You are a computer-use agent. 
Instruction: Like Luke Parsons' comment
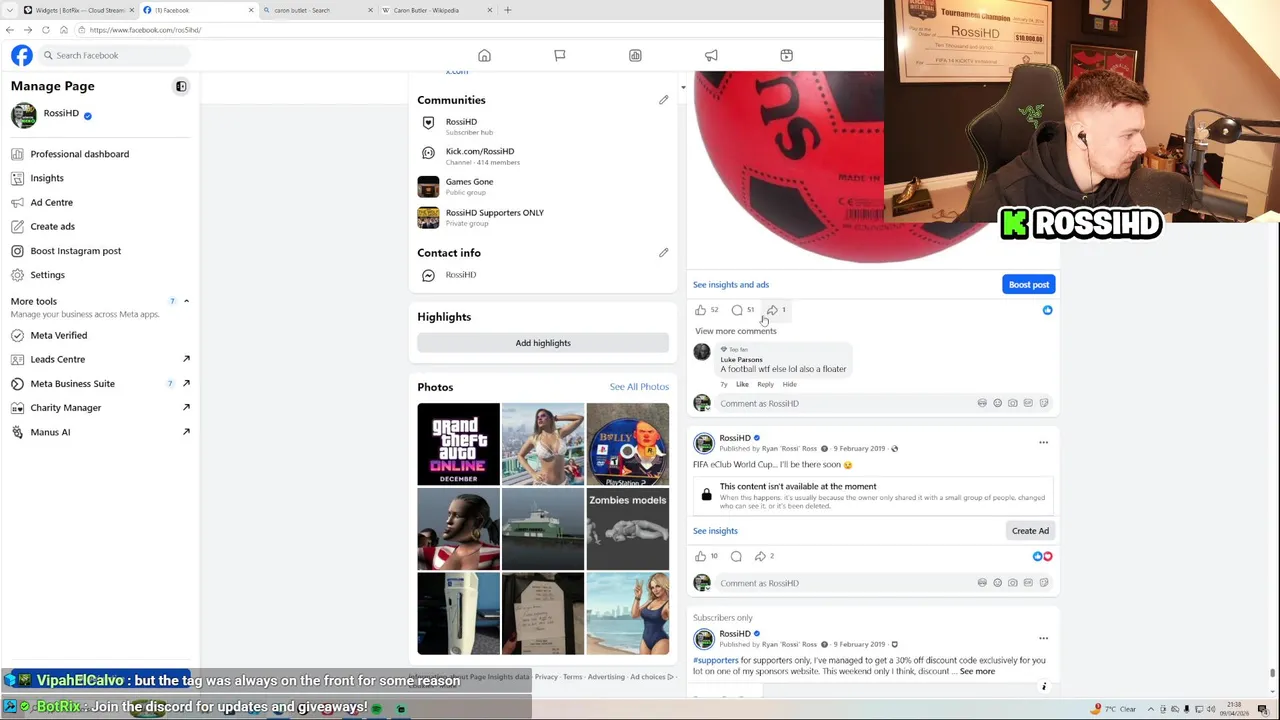742,384
